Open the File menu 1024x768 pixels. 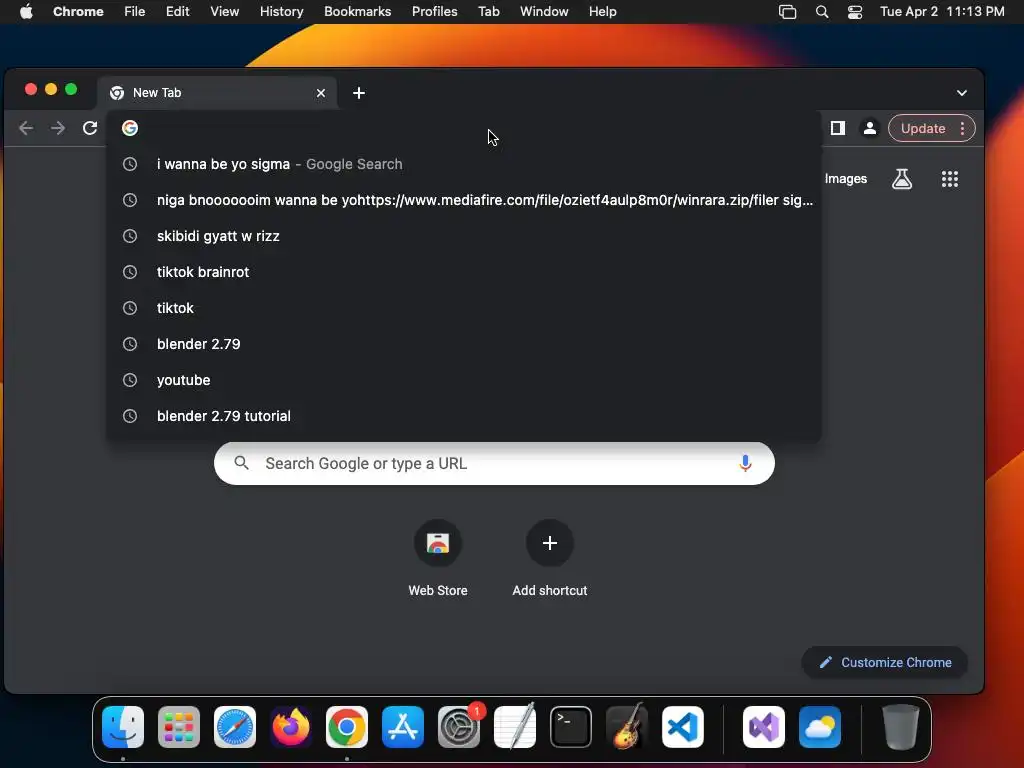point(135,12)
